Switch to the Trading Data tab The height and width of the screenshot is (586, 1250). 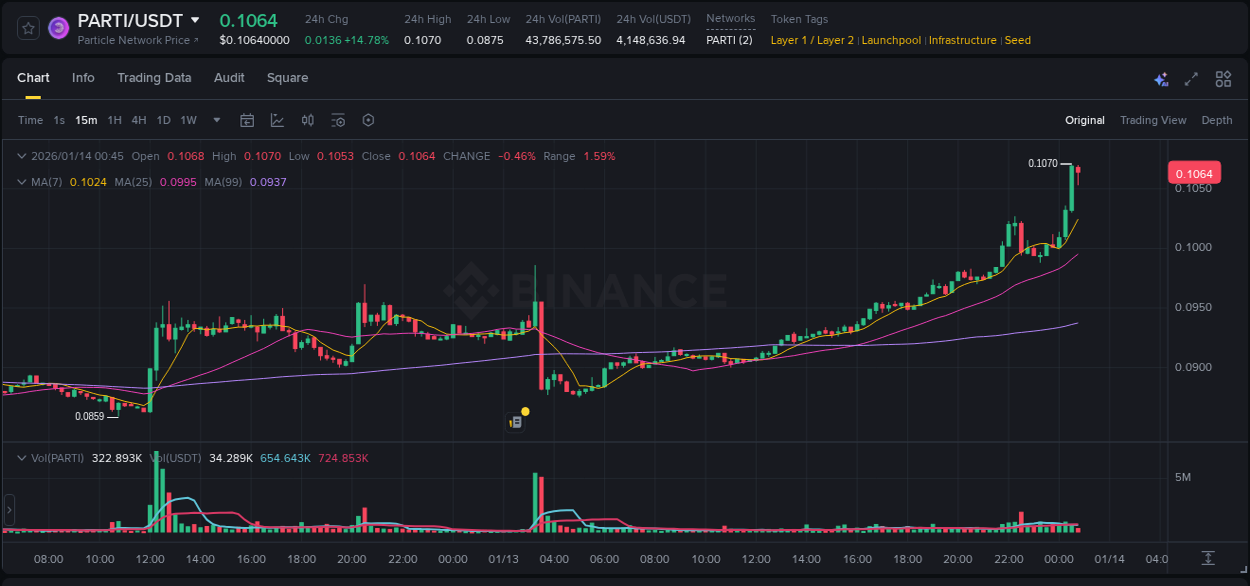(x=154, y=78)
